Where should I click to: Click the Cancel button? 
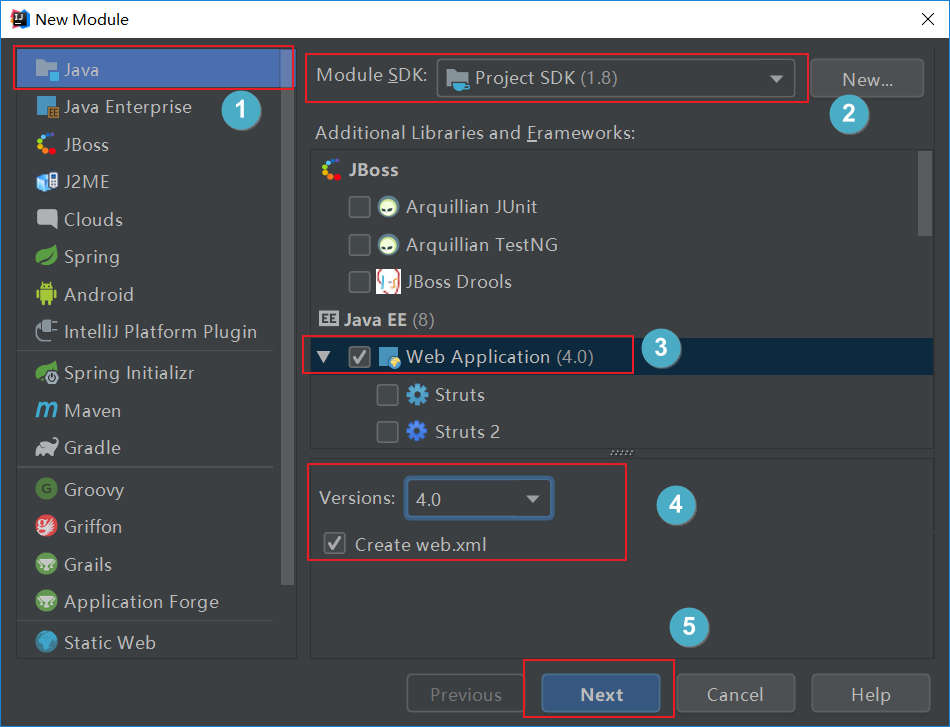click(735, 694)
